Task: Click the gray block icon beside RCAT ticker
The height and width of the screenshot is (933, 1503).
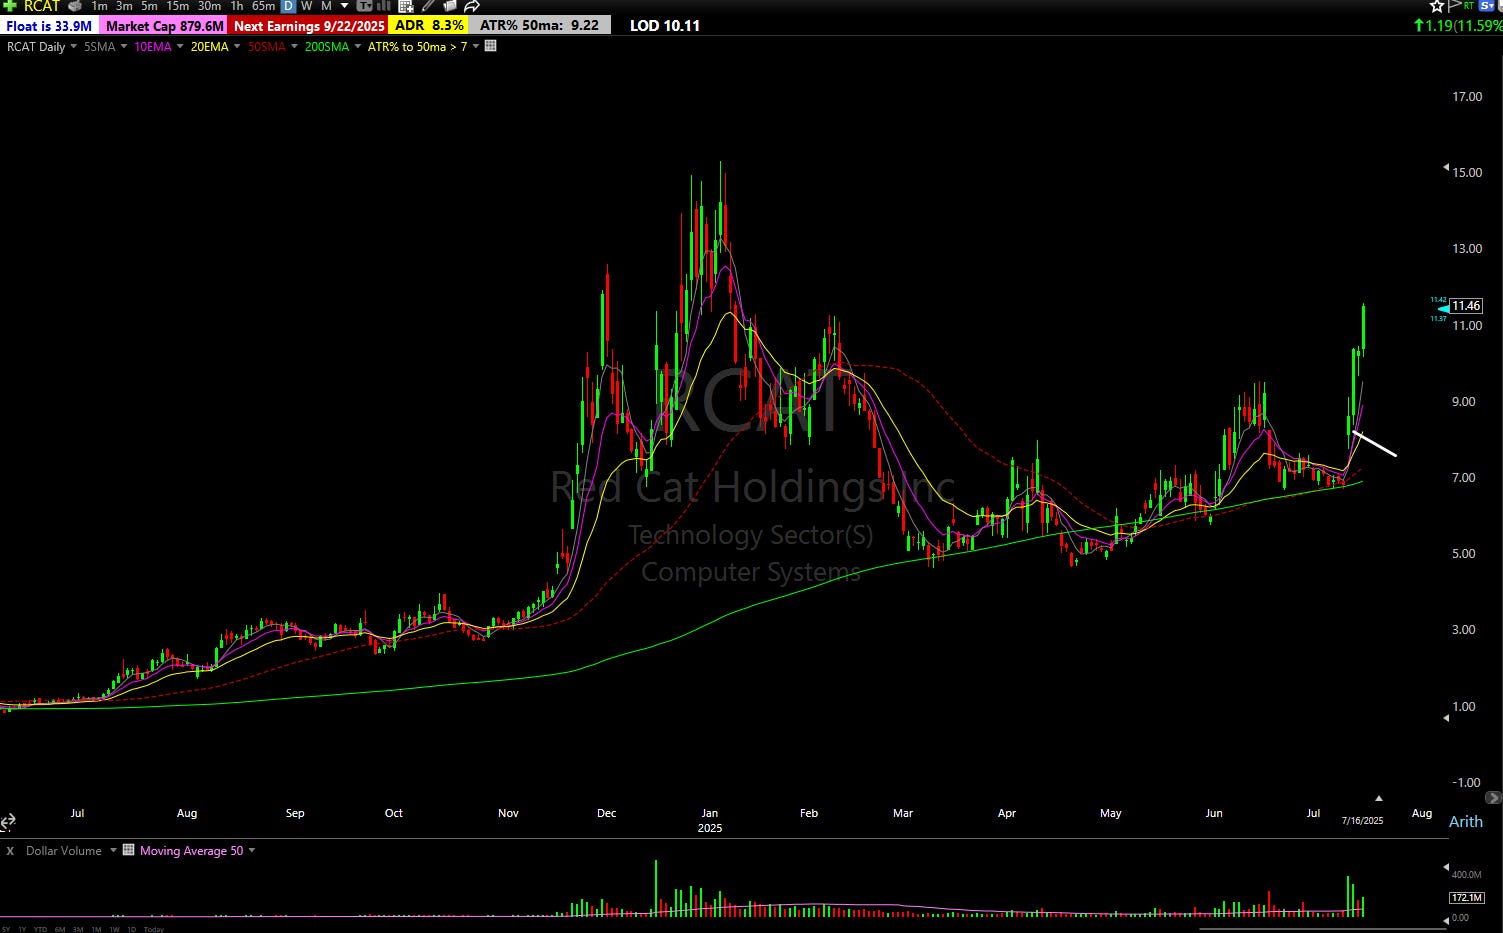Action: [x=75, y=6]
